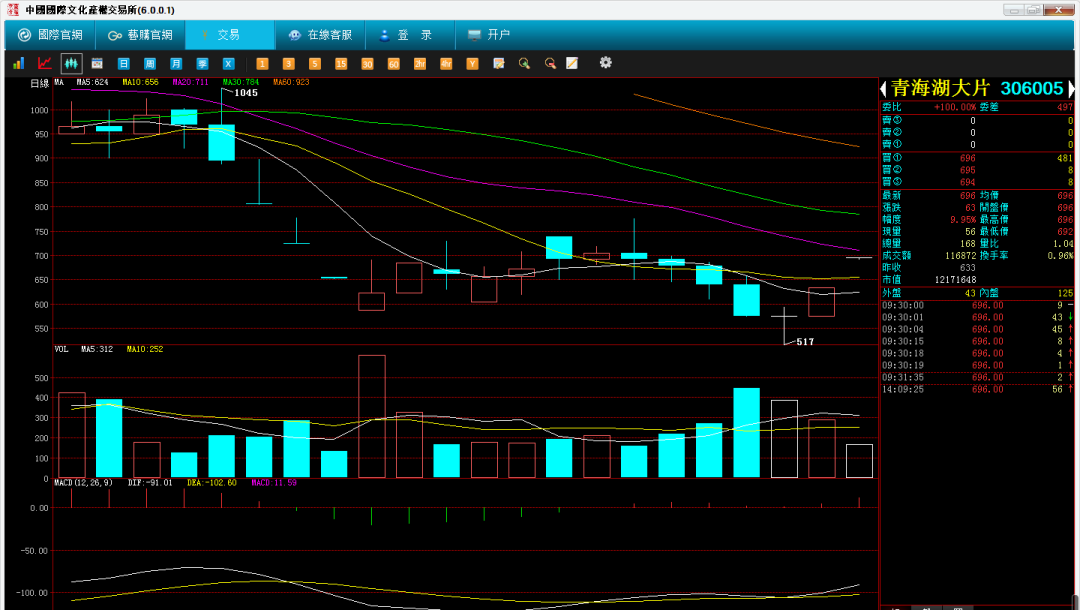
Task: Click the MA5:624 indicator label
Action: pyautogui.click(x=92, y=82)
